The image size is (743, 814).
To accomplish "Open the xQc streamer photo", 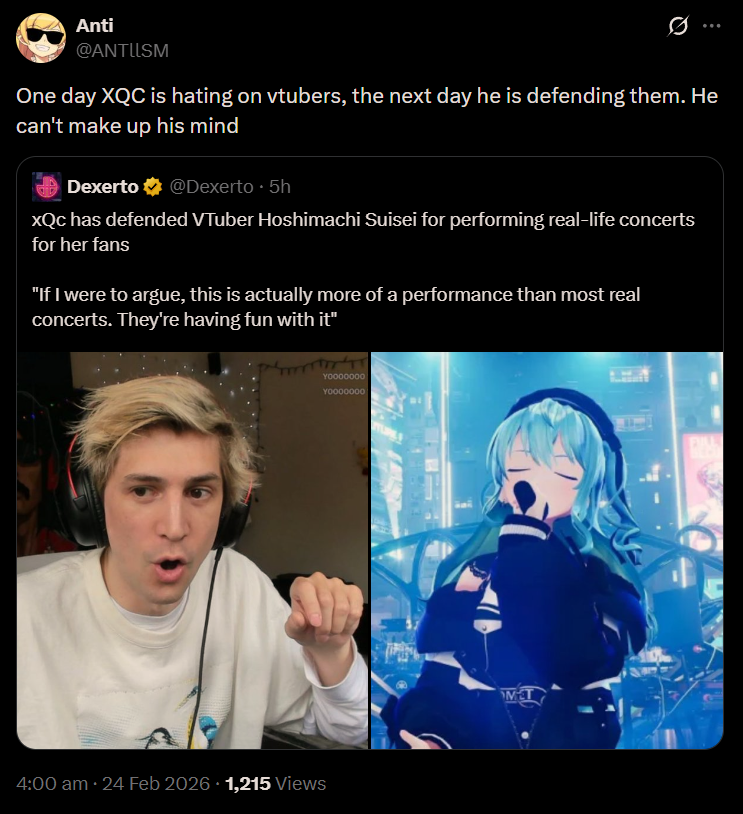I will coord(192,550).
